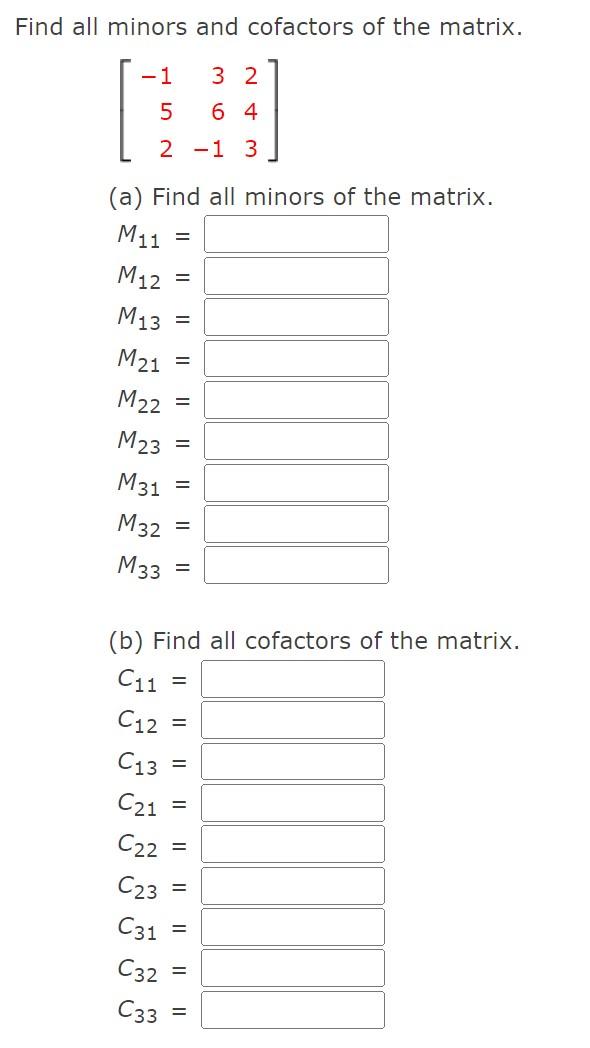
Task: Click the M22 minor input field
Action: [x=296, y=399]
